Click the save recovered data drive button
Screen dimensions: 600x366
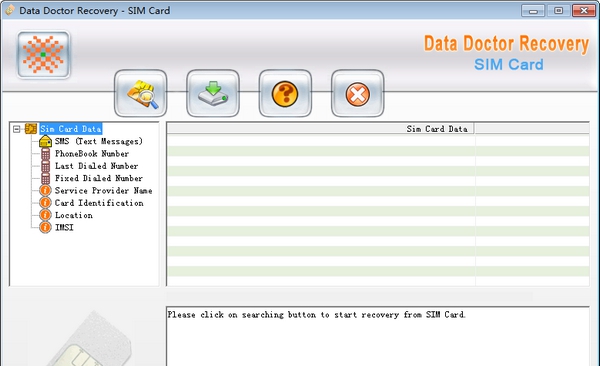(213, 93)
